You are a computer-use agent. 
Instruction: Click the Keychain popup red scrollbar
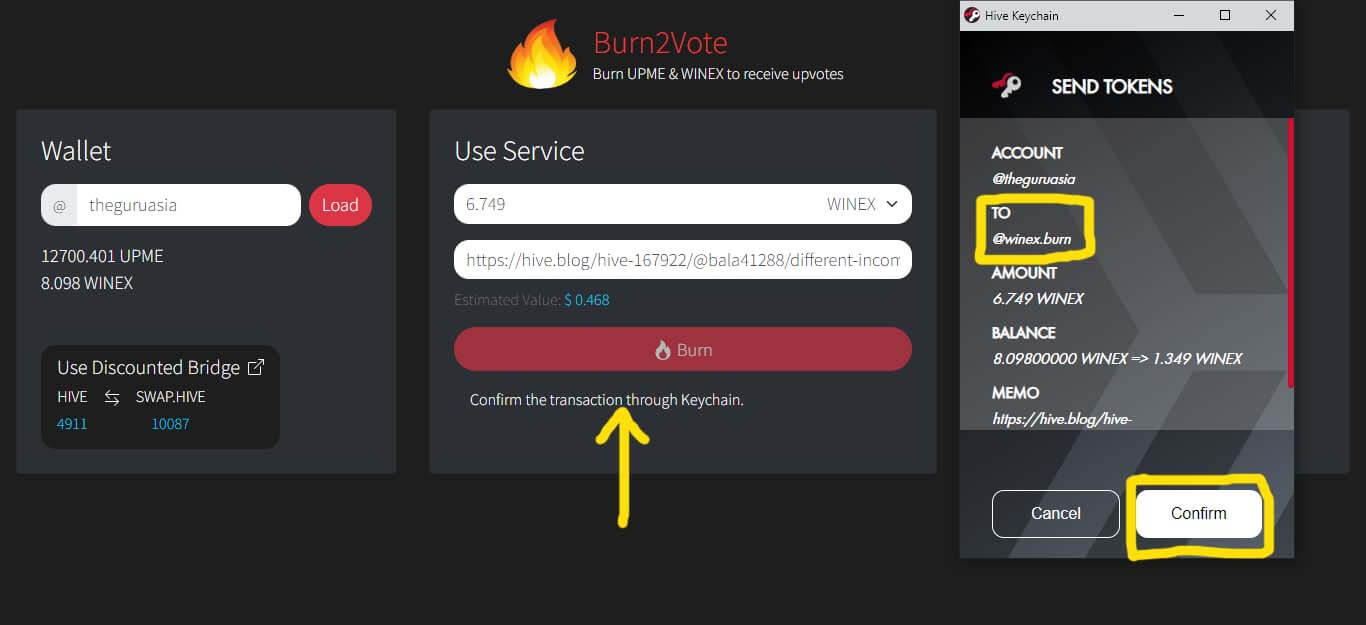1291,252
